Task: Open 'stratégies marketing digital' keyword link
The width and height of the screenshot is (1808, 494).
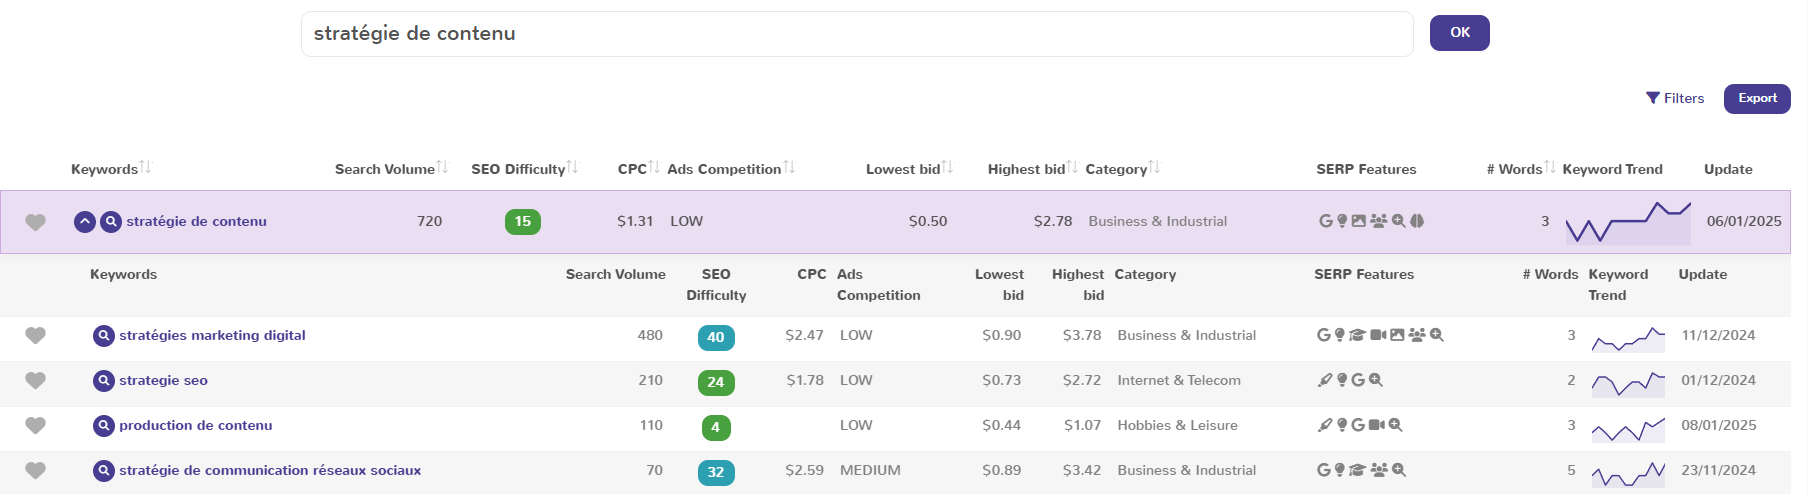Action: (212, 335)
